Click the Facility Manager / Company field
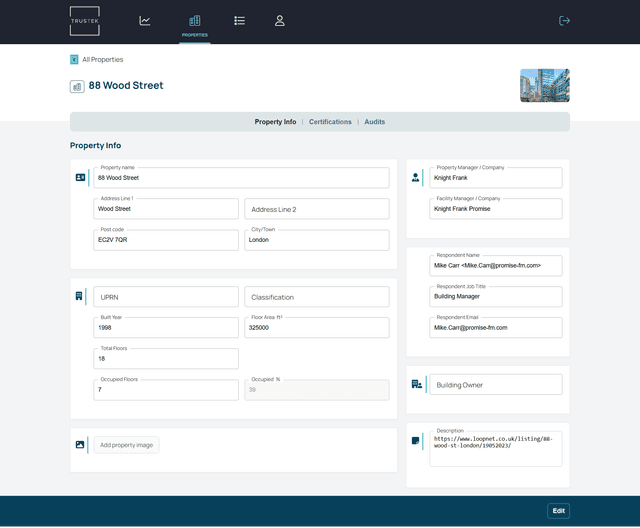The width and height of the screenshot is (640, 528). pos(496,209)
